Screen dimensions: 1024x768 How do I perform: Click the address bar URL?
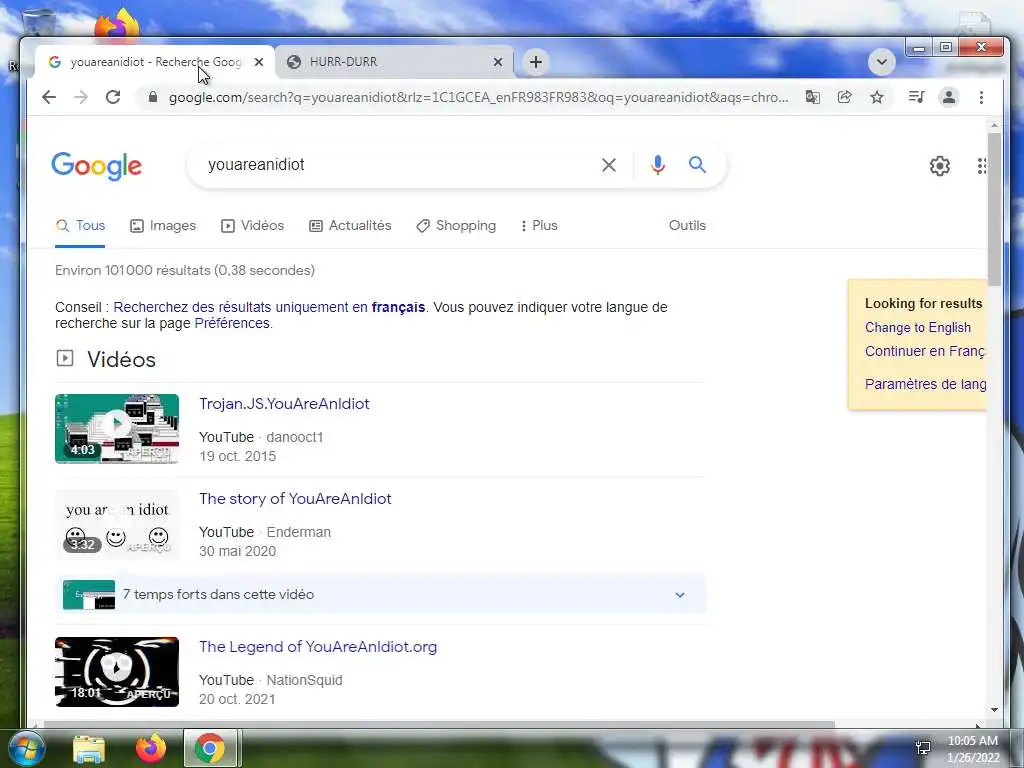point(479,97)
